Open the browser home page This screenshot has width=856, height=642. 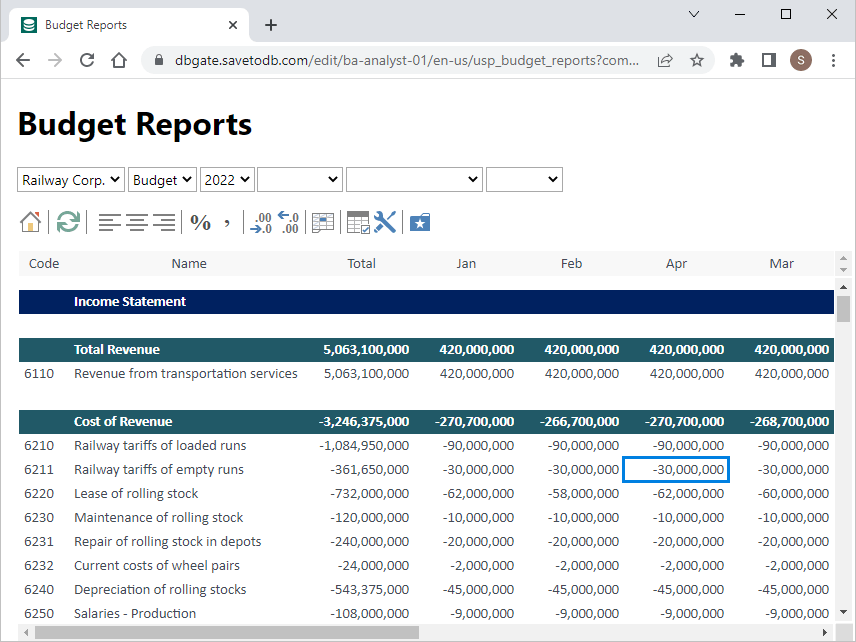119,60
